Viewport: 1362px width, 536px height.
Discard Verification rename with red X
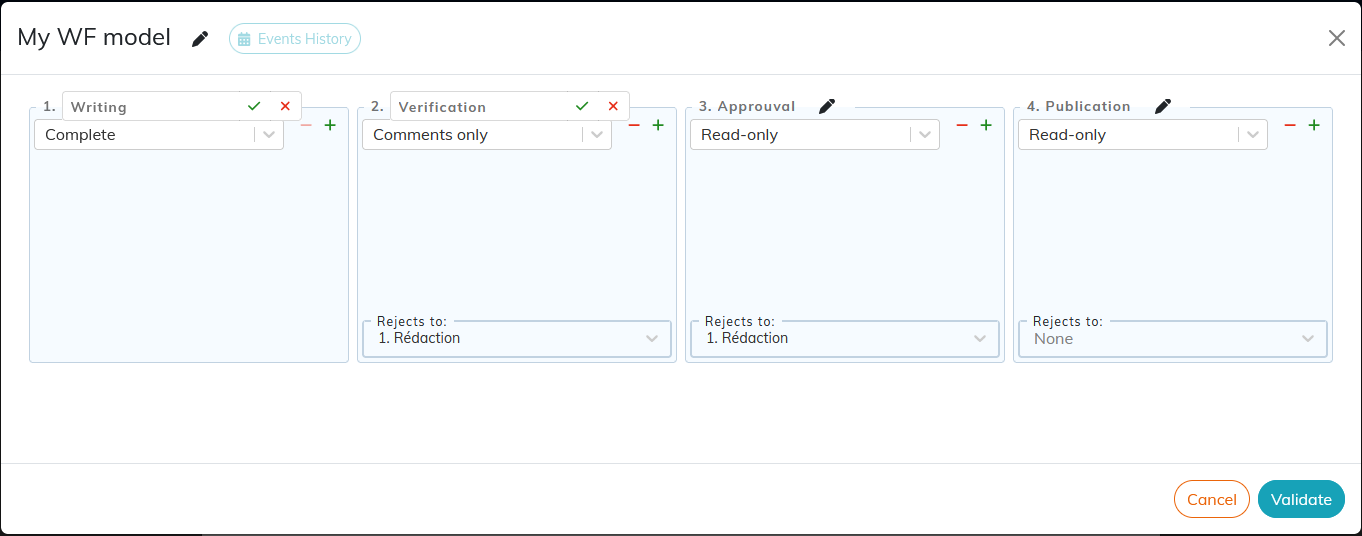pos(613,106)
